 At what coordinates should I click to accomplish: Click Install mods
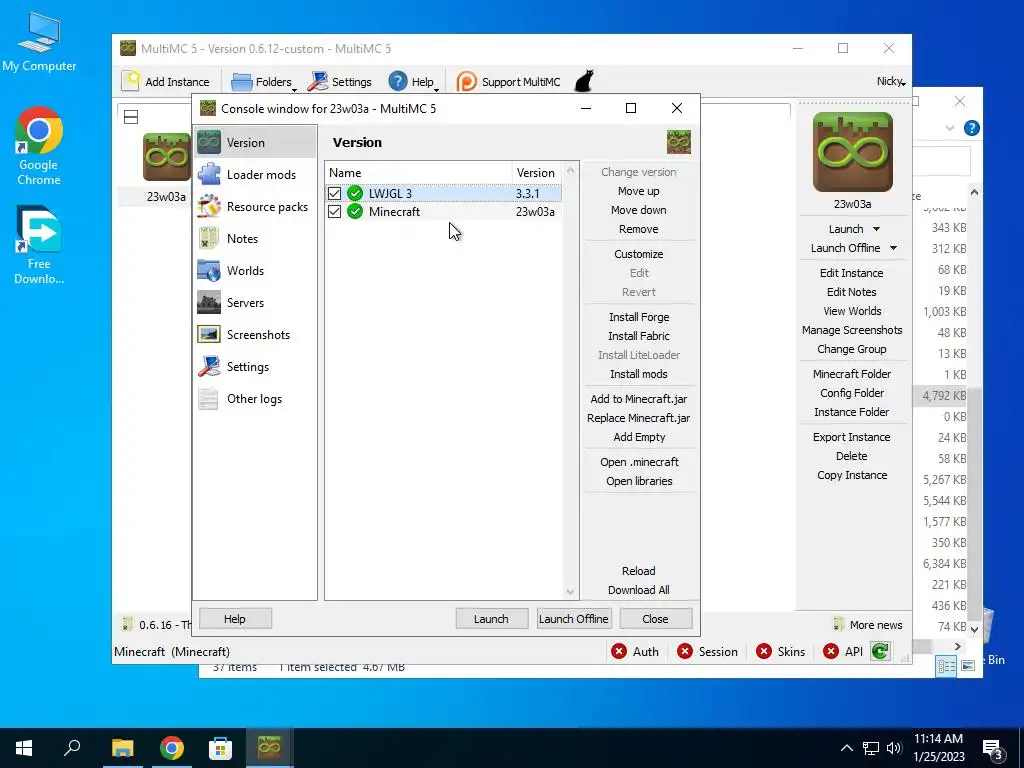coord(639,374)
